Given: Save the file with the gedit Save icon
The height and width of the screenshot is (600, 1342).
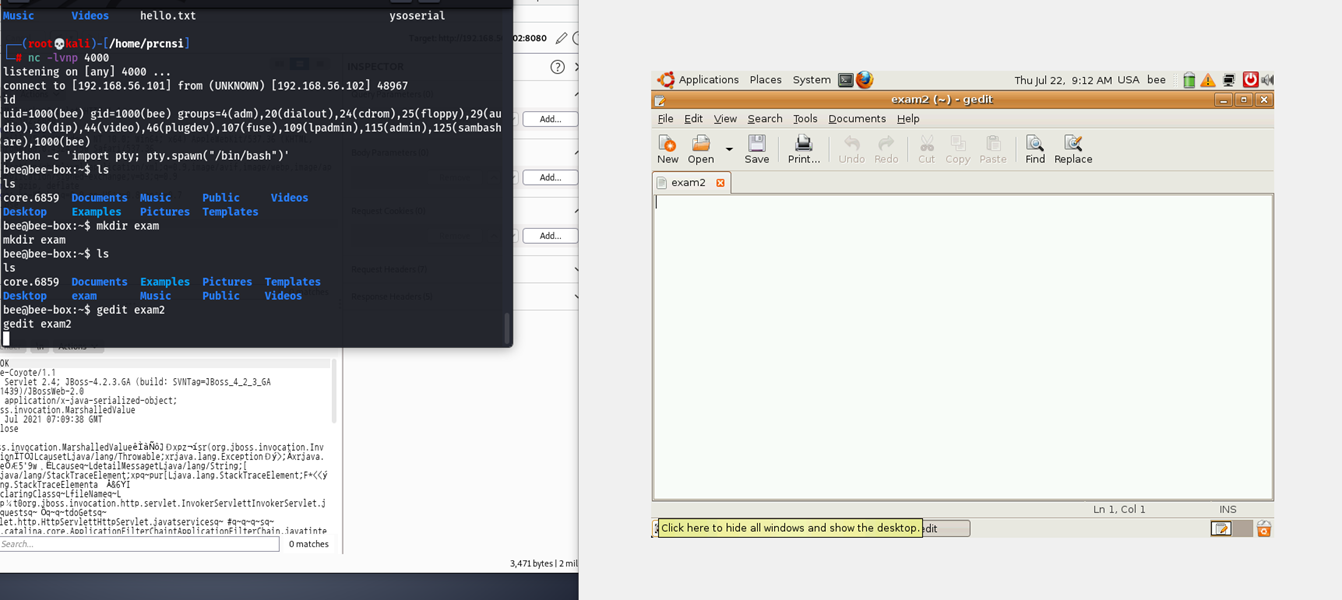Looking at the screenshot, I should 757,149.
